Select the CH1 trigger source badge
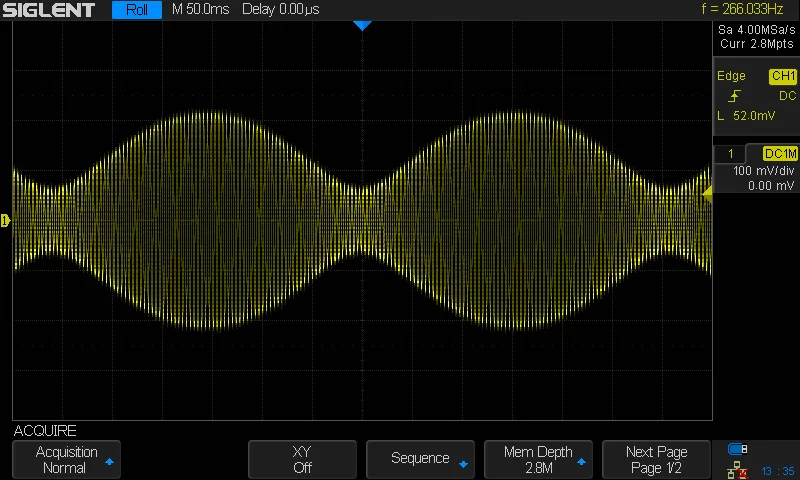This screenshot has height=480, width=800. pos(783,76)
